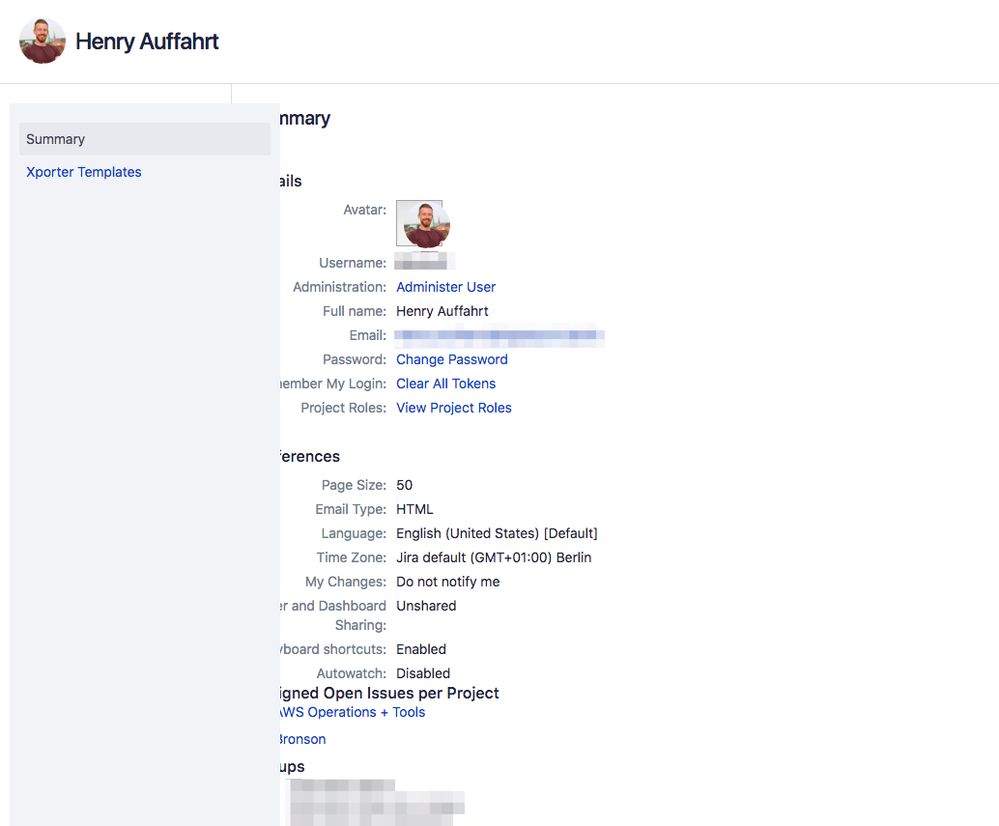This screenshot has width=999, height=826.
Task: View the user's Project Roles
Action: coord(453,407)
